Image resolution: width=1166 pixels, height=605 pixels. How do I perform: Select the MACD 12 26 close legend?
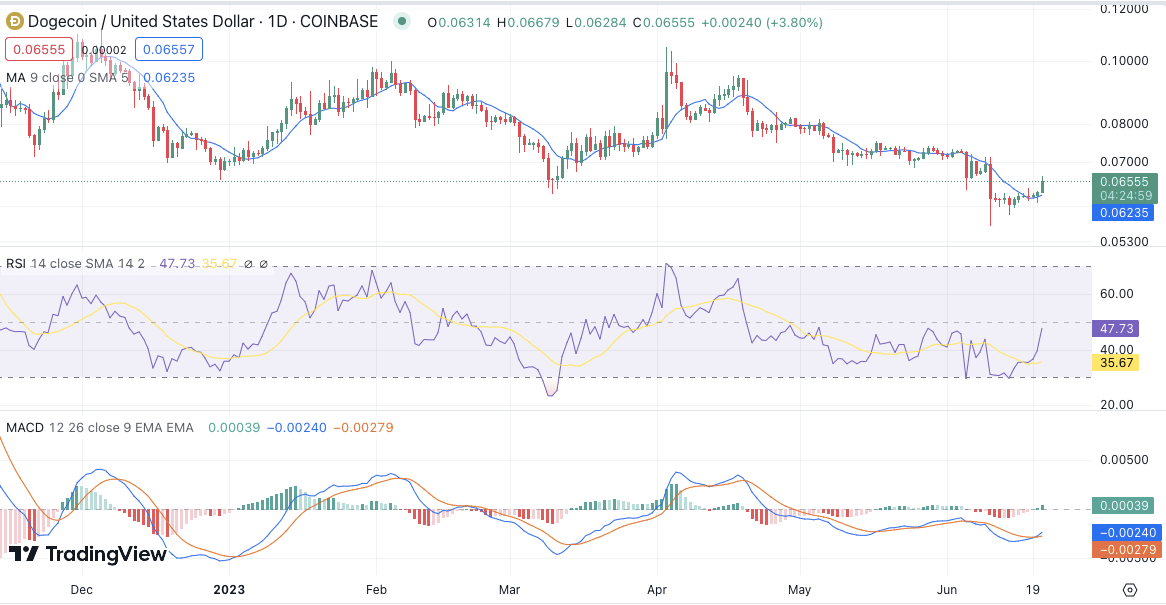coord(100,427)
